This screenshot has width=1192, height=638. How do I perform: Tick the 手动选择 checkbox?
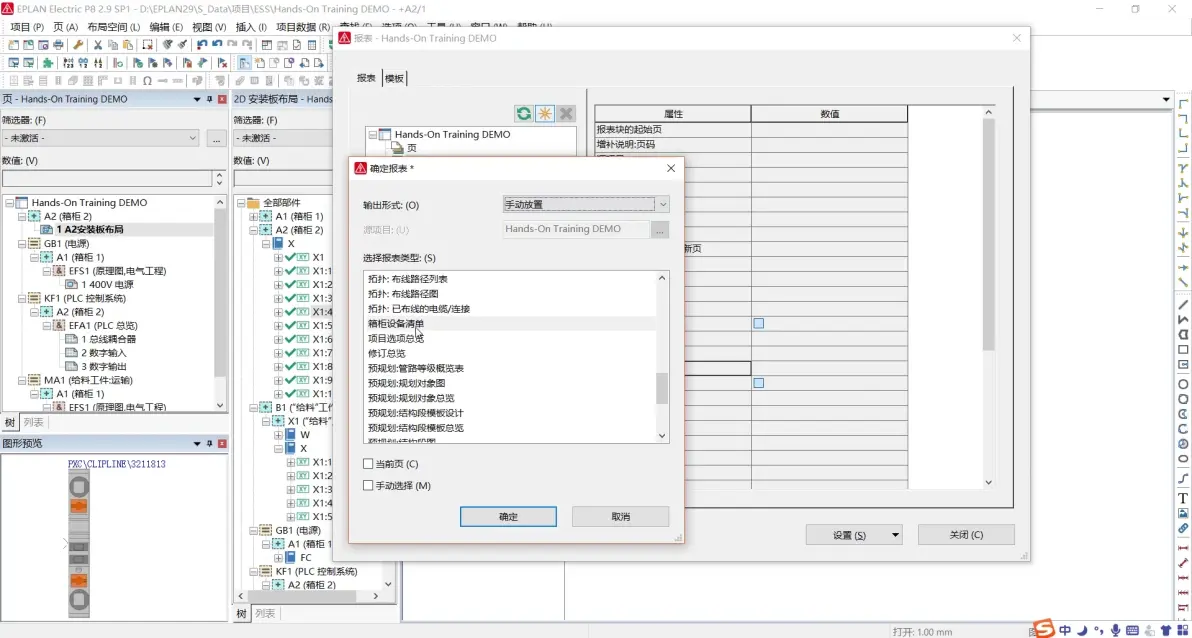click(x=368, y=486)
